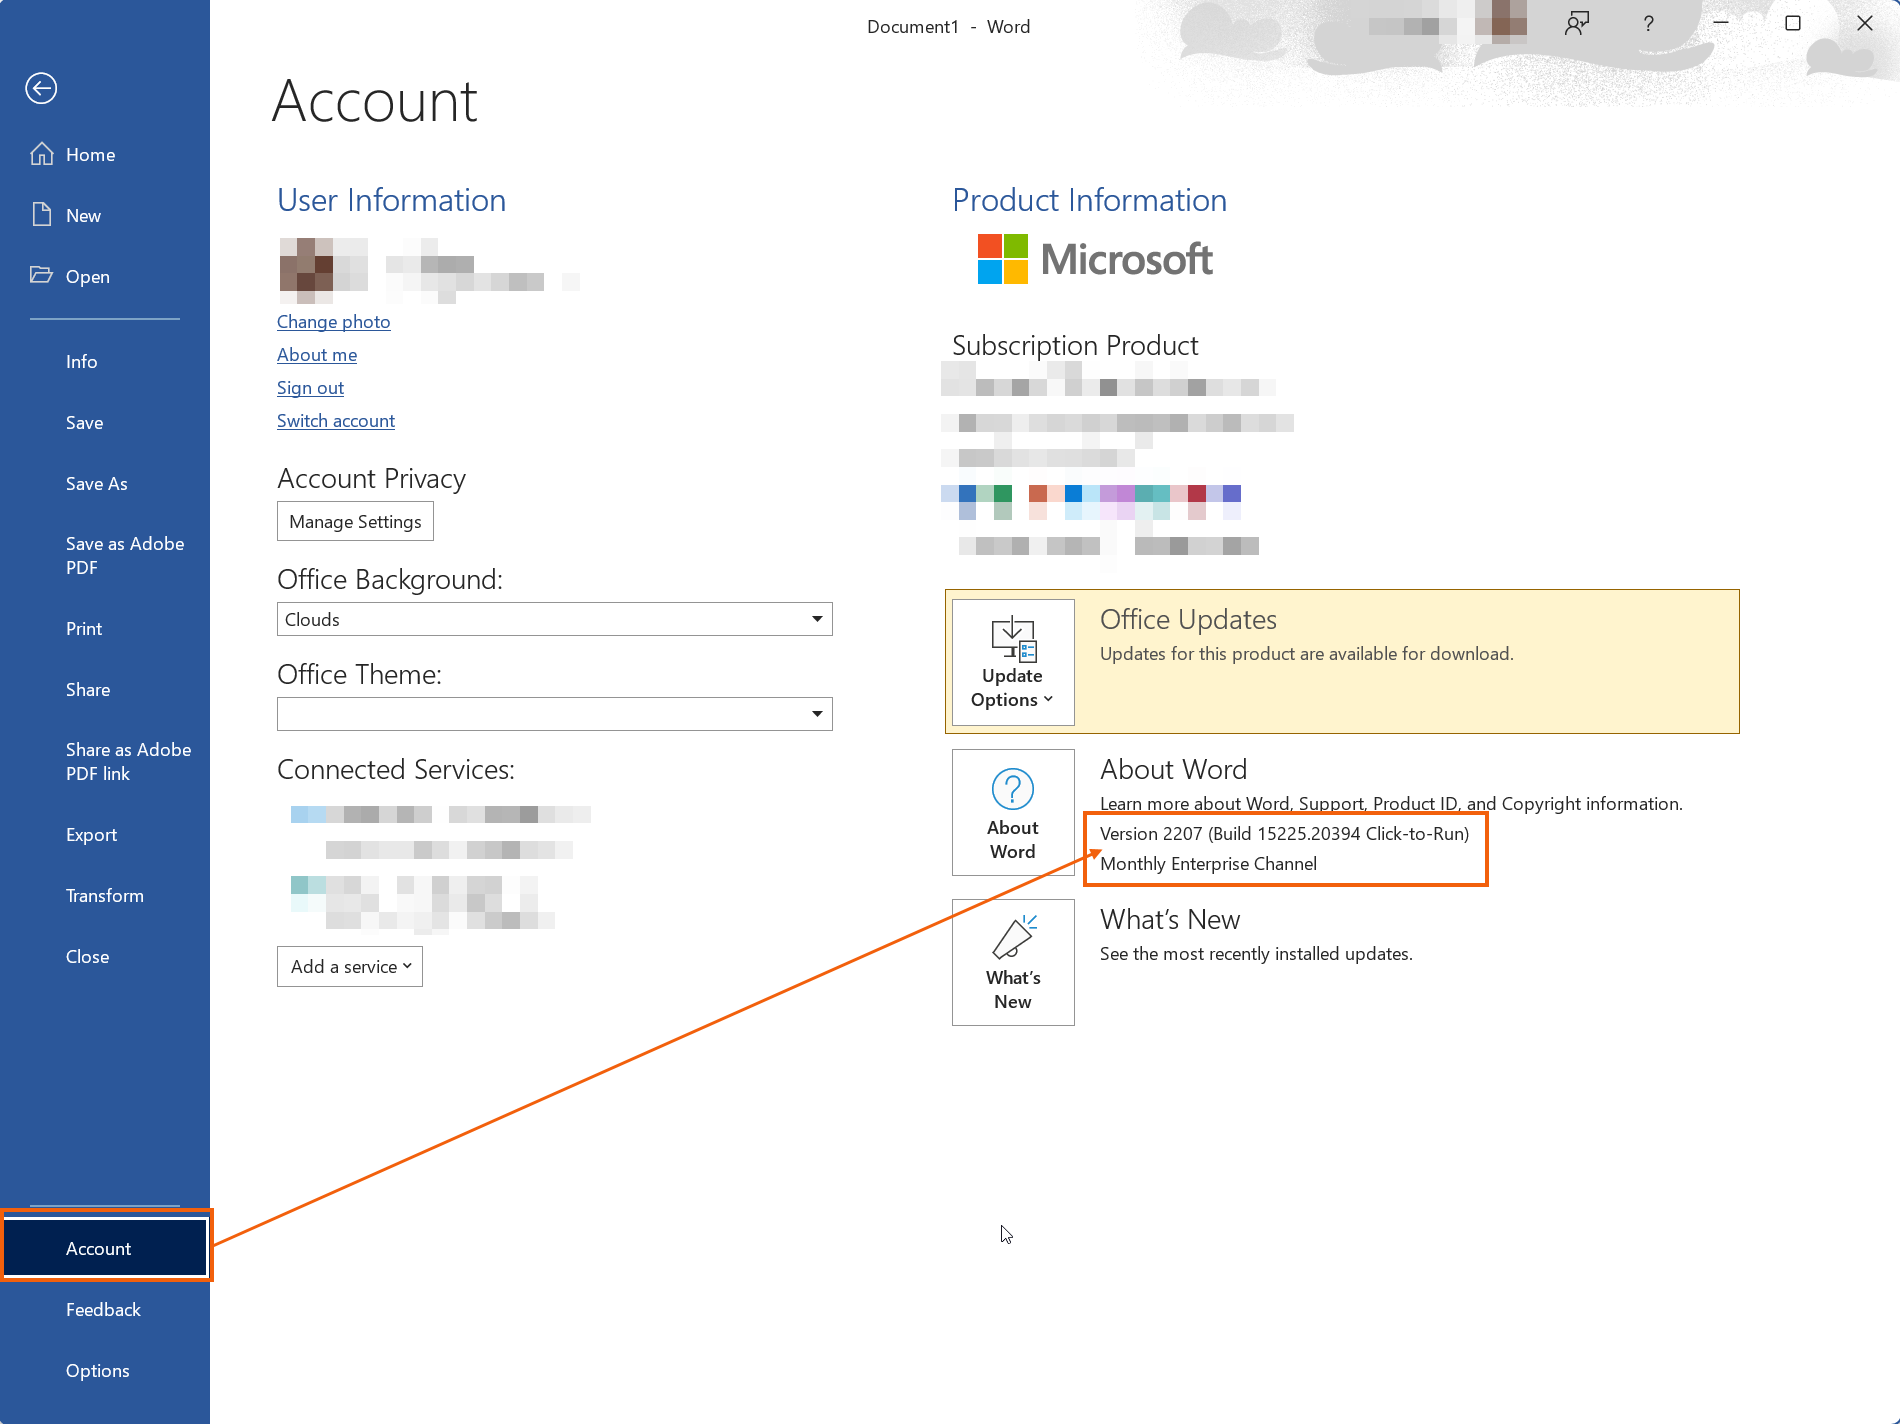
Task: Select the Export menu item
Action: click(x=91, y=835)
